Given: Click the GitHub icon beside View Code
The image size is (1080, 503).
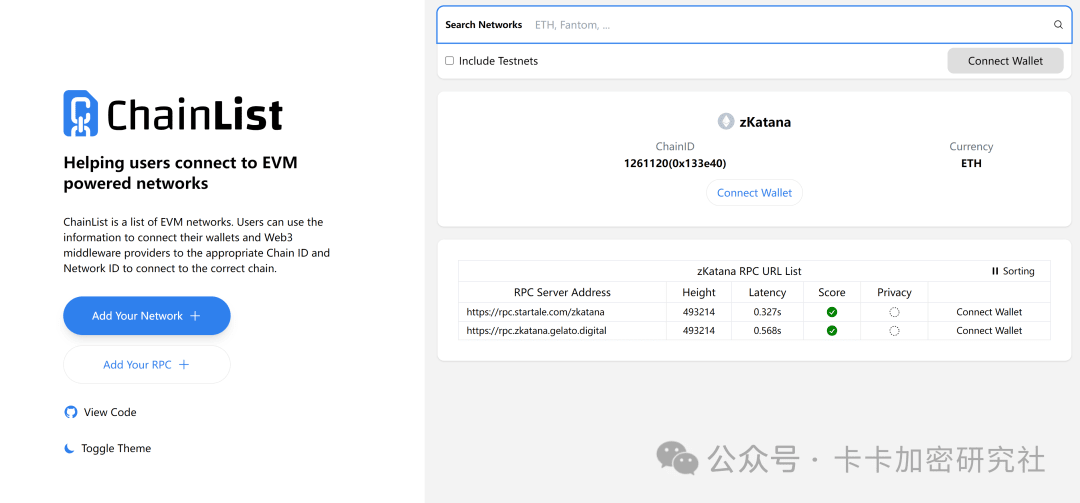Looking at the screenshot, I should [70, 412].
